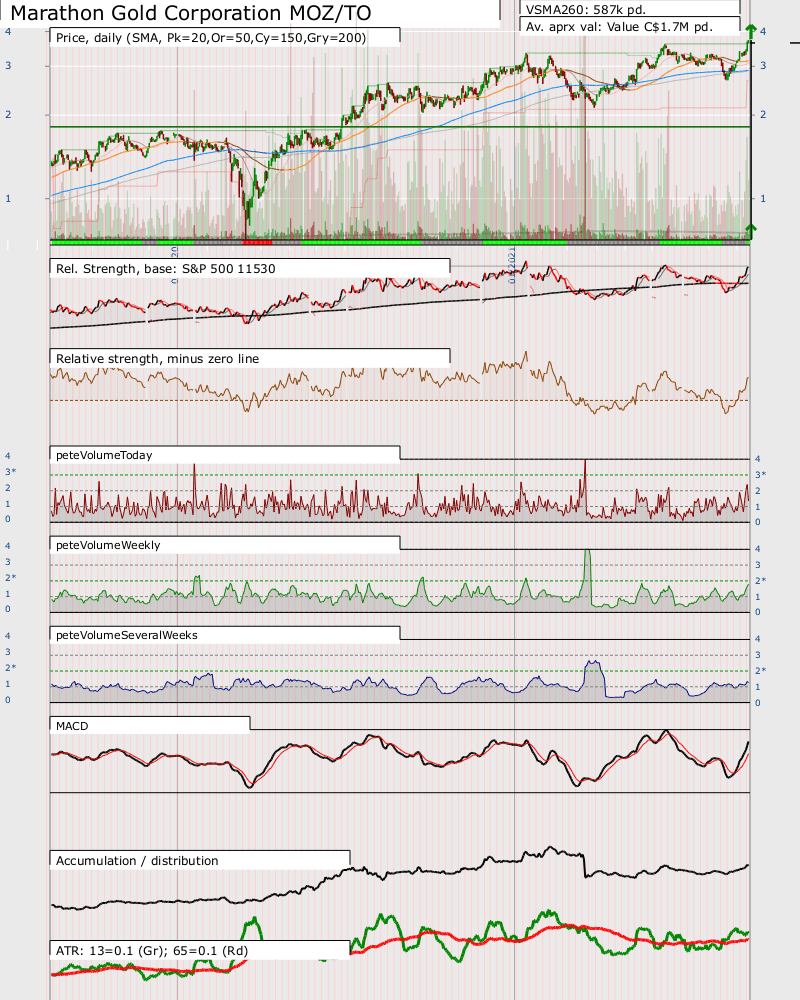The width and height of the screenshot is (800, 1000).
Task: Select the Rel. Strength base S&P 500 label
Action: (x=166, y=268)
